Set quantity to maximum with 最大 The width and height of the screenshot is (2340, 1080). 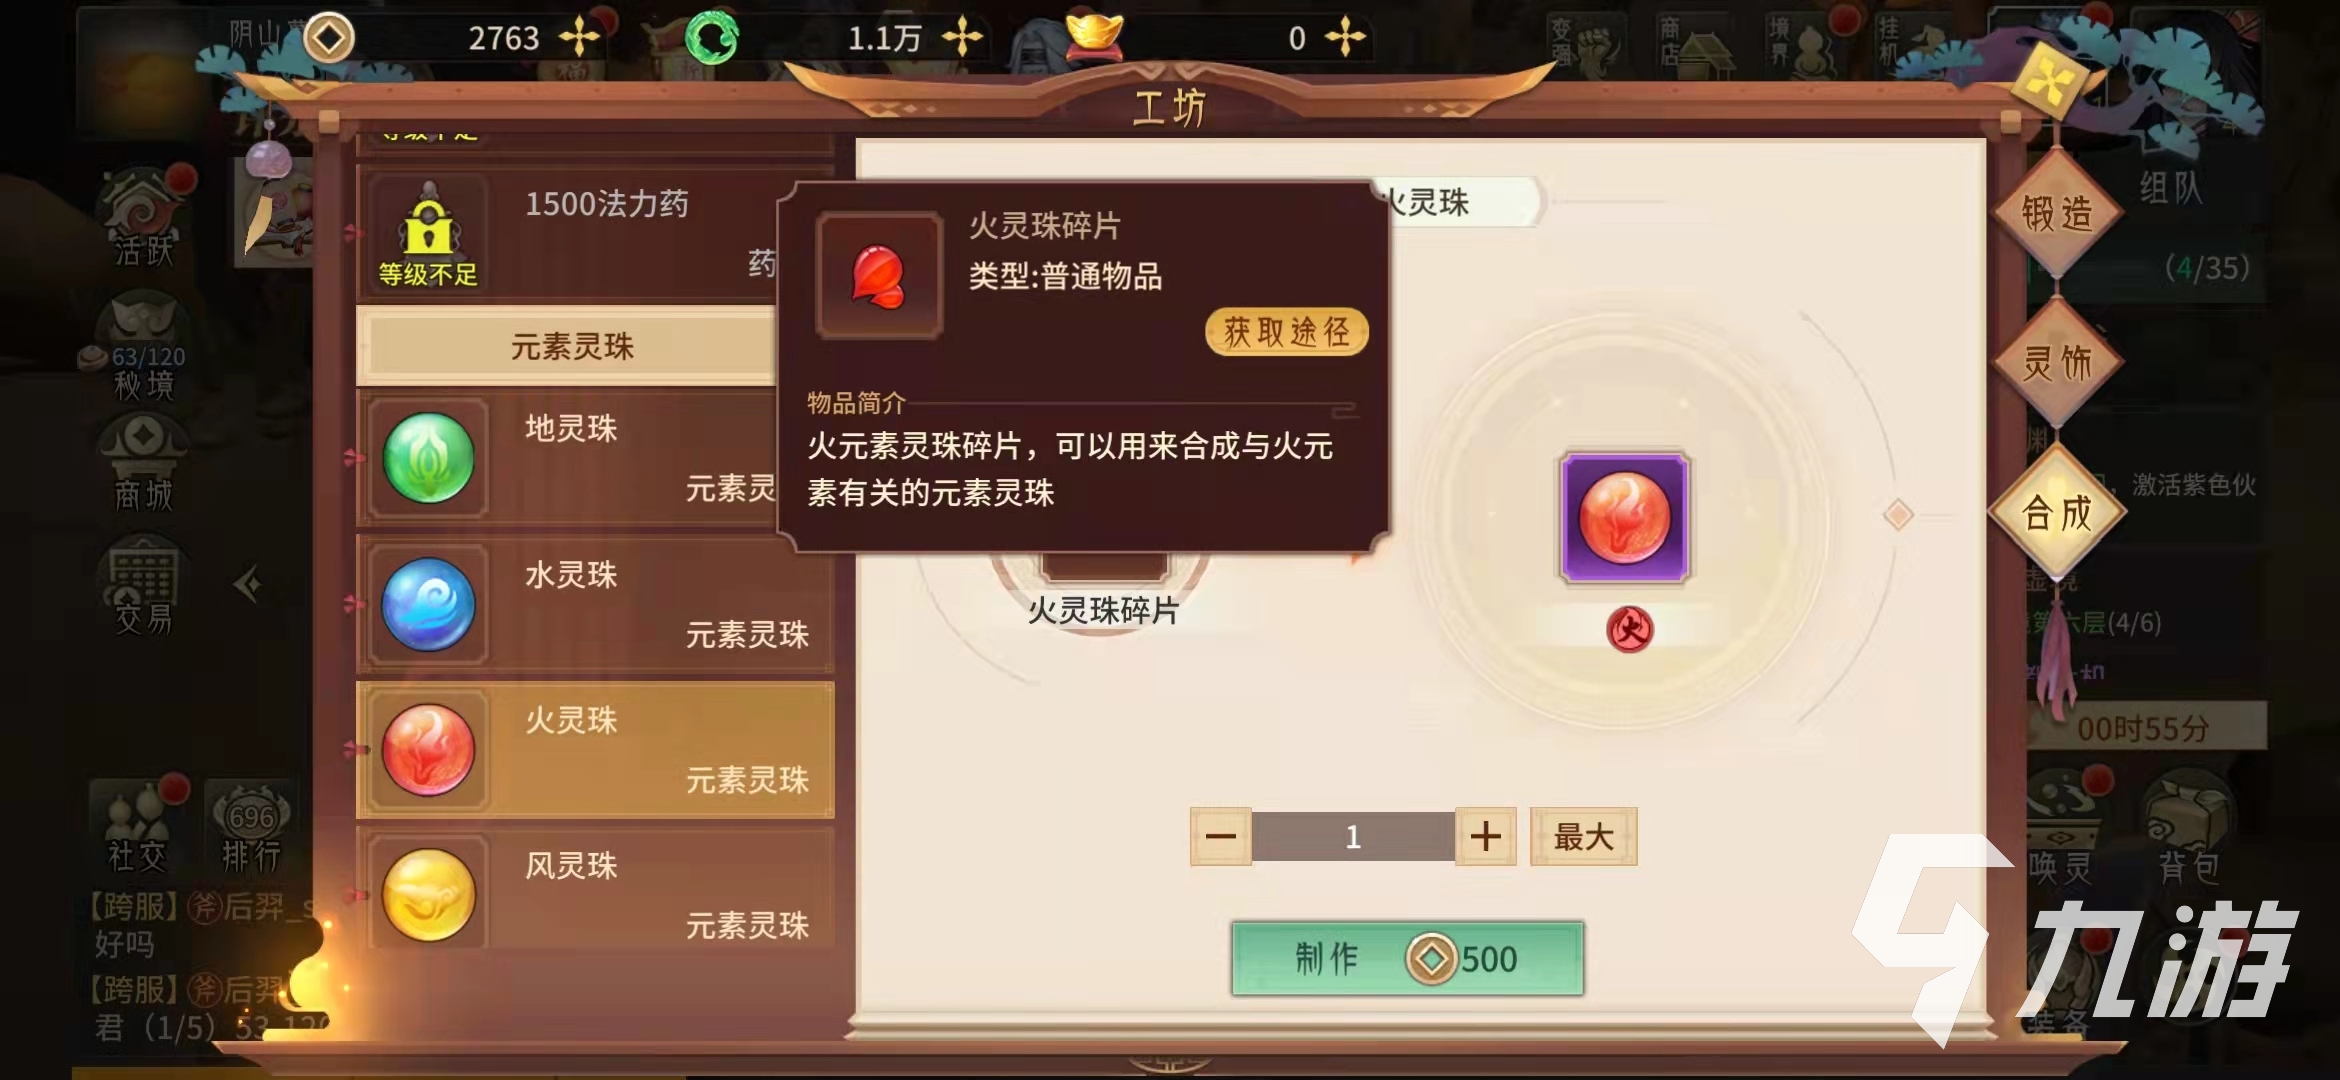[x=1583, y=836]
